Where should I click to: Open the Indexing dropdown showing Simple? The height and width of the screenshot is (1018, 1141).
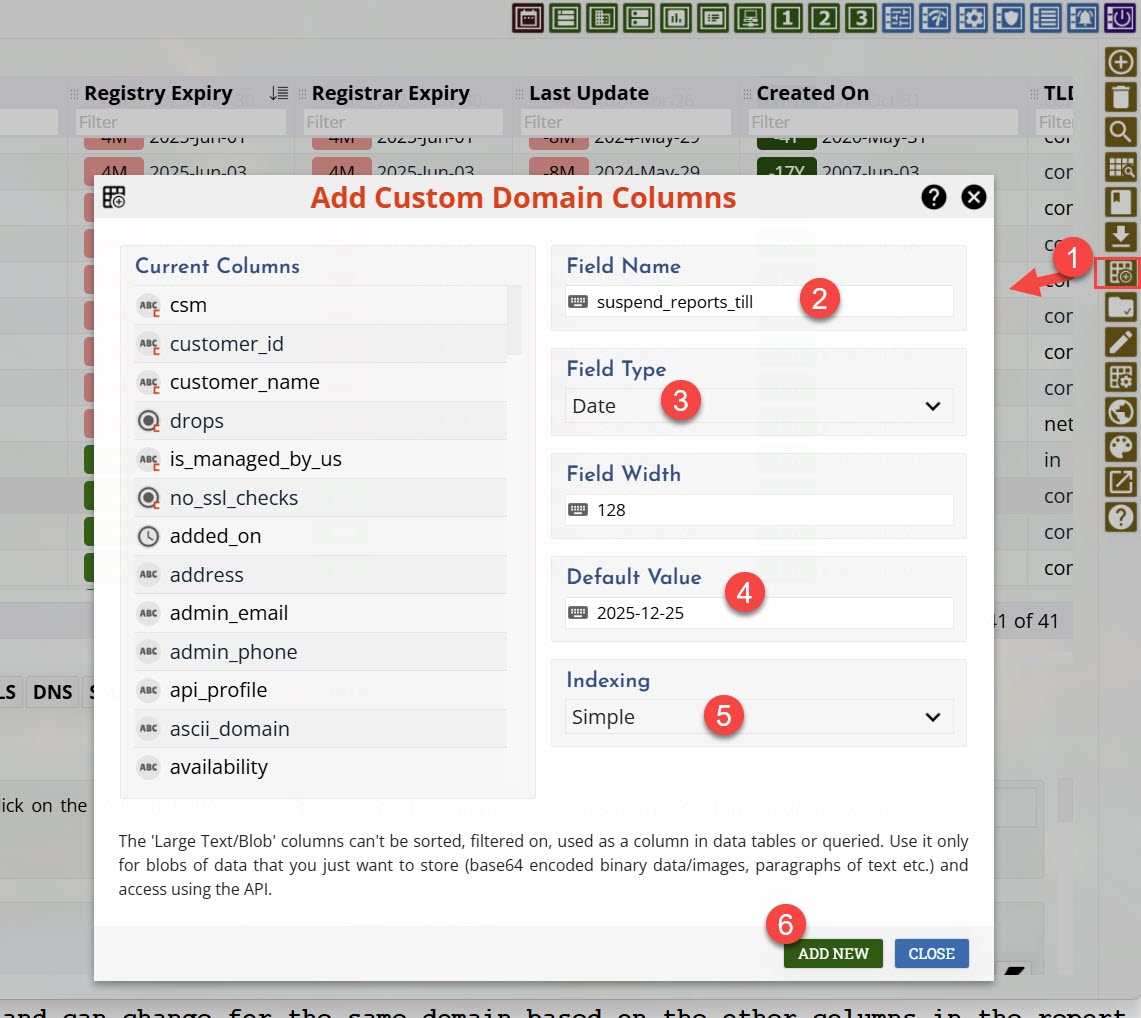click(x=758, y=717)
